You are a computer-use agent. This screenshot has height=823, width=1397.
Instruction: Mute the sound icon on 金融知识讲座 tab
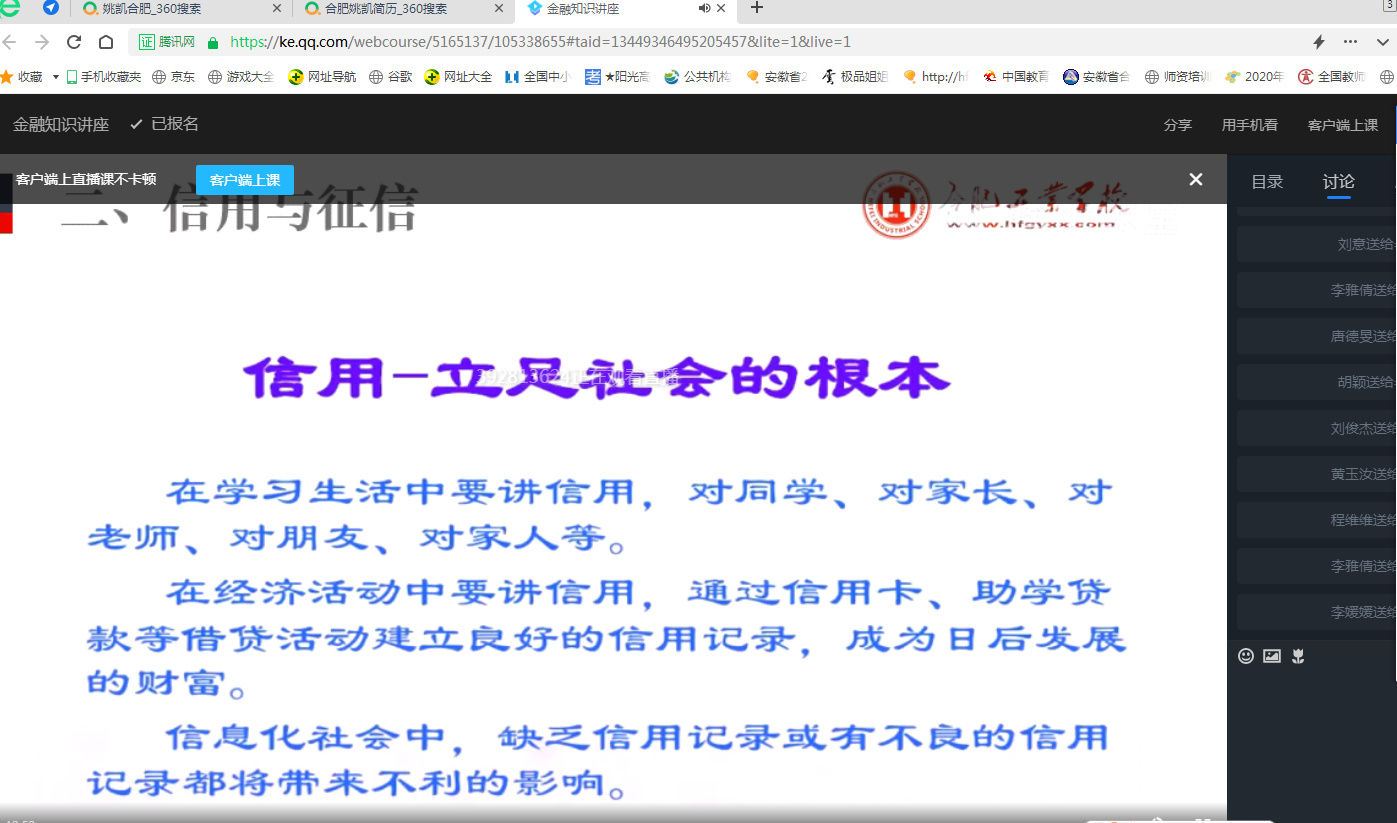[x=704, y=8]
